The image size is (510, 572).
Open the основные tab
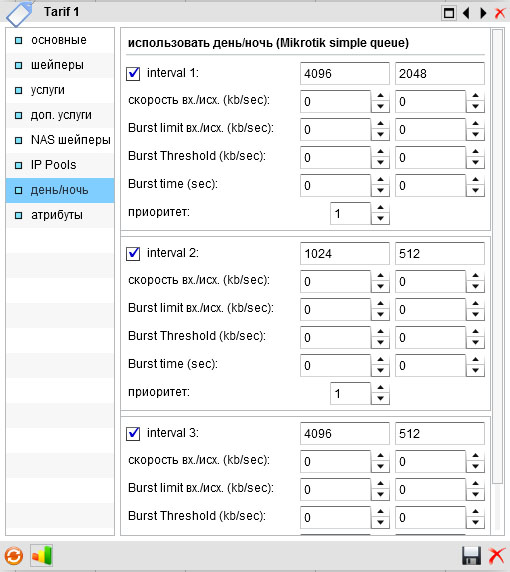click(60, 40)
